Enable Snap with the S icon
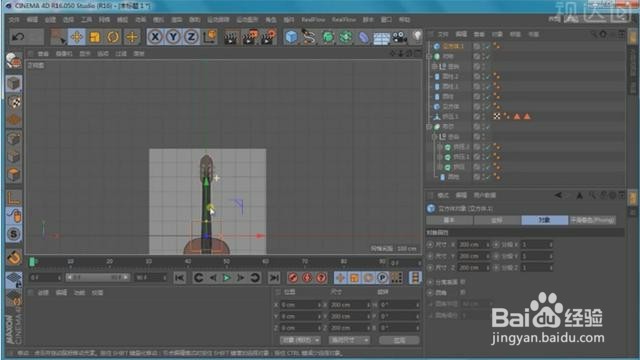 coord(14,234)
